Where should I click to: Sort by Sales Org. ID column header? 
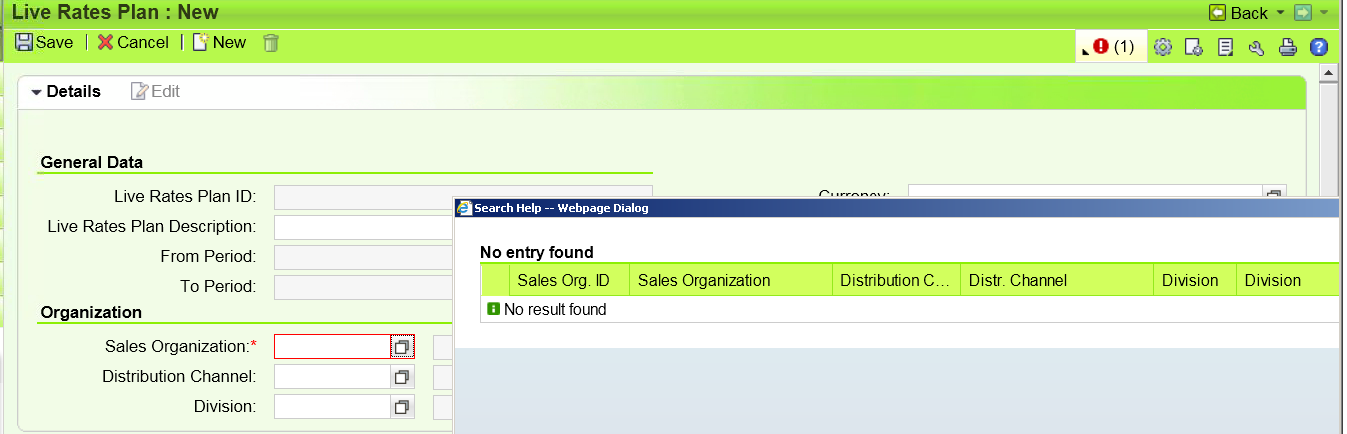coord(569,280)
